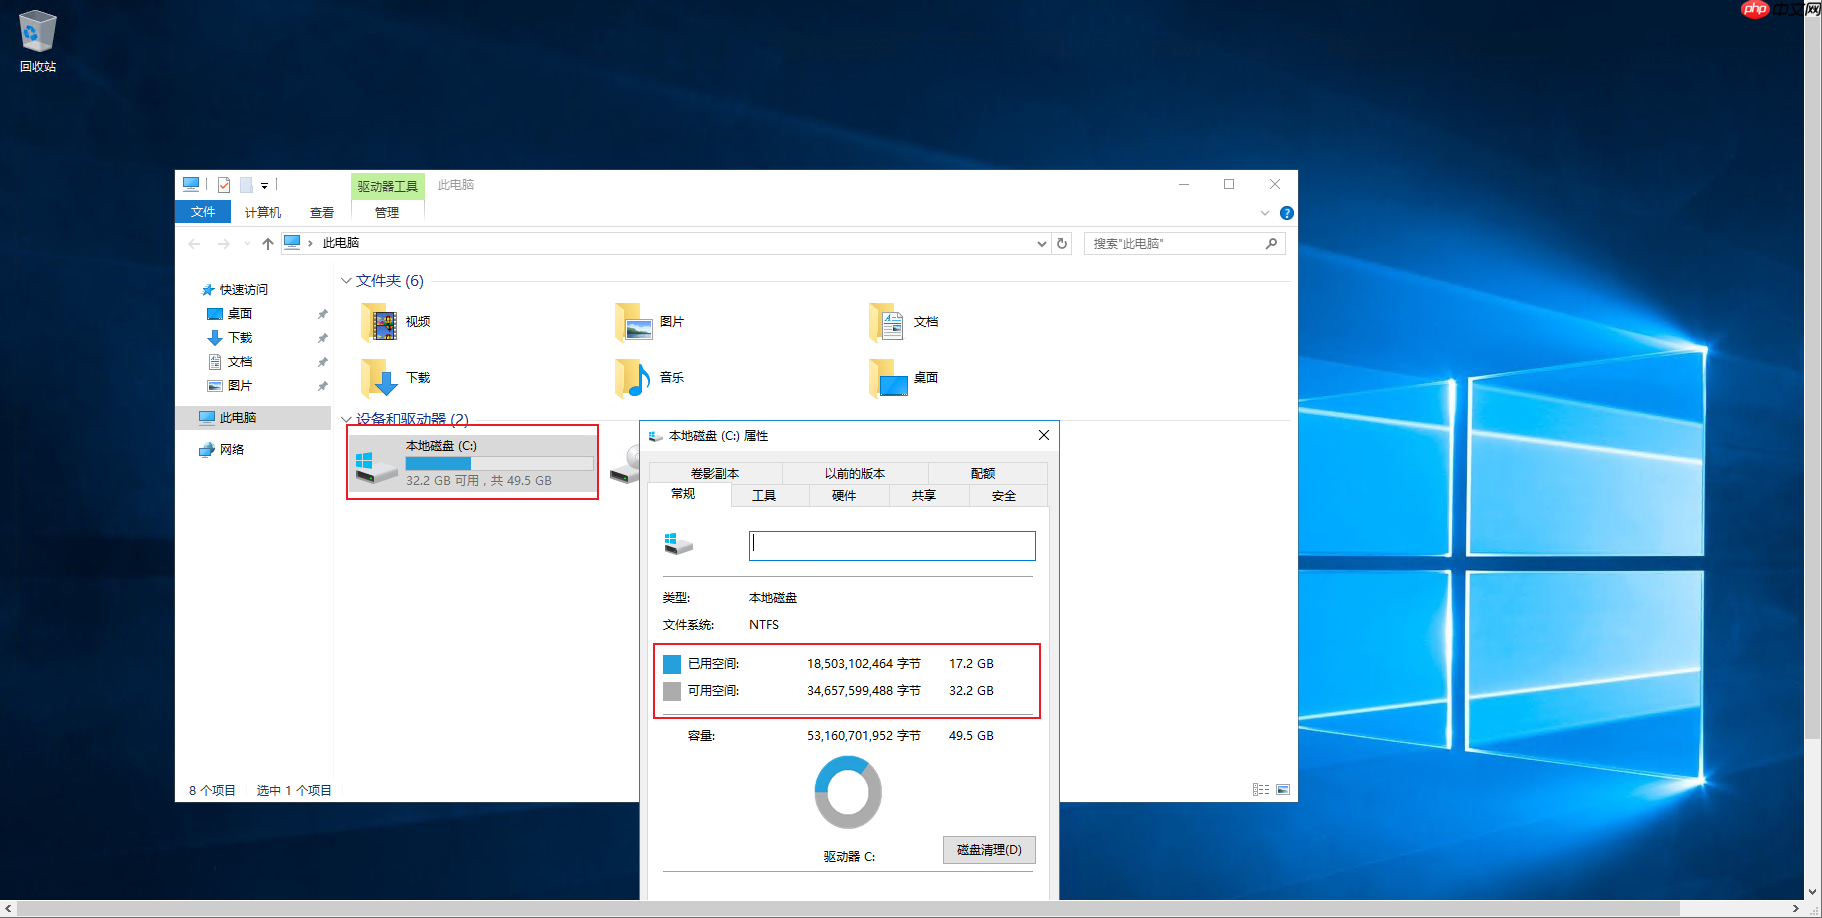Collapse the 文件夹 (6) section
Viewport: 1822px width, 918px height.
point(346,280)
